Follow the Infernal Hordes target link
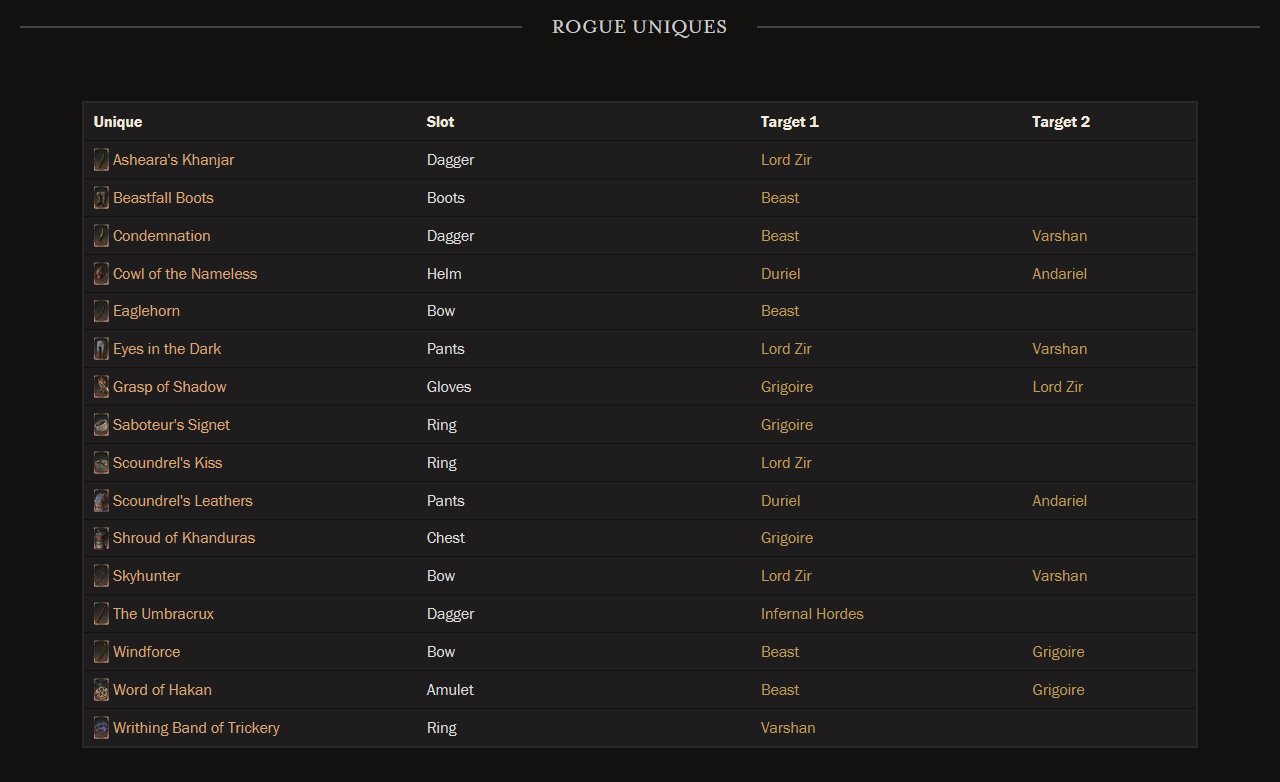The image size is (1280, 782). click(x=812, y=614)
